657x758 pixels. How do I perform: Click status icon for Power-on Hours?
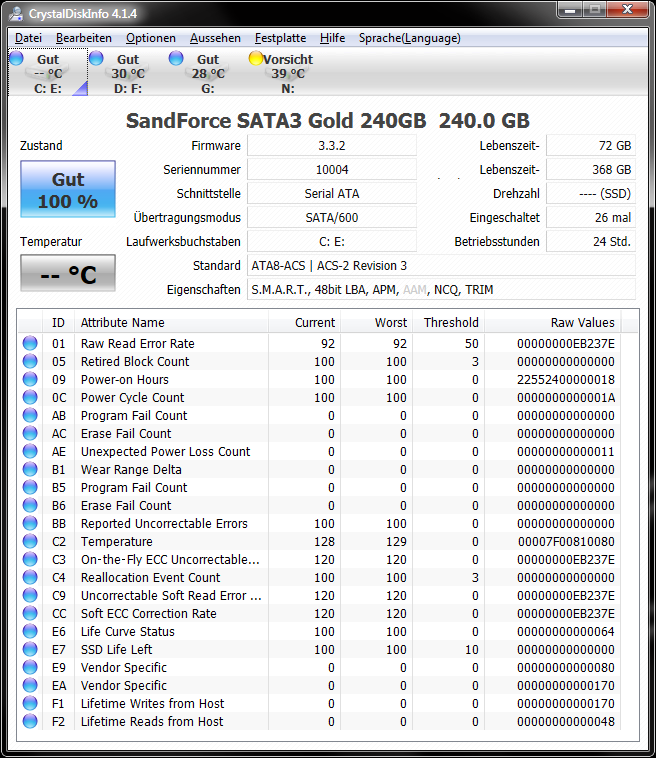tap(30, 379)
